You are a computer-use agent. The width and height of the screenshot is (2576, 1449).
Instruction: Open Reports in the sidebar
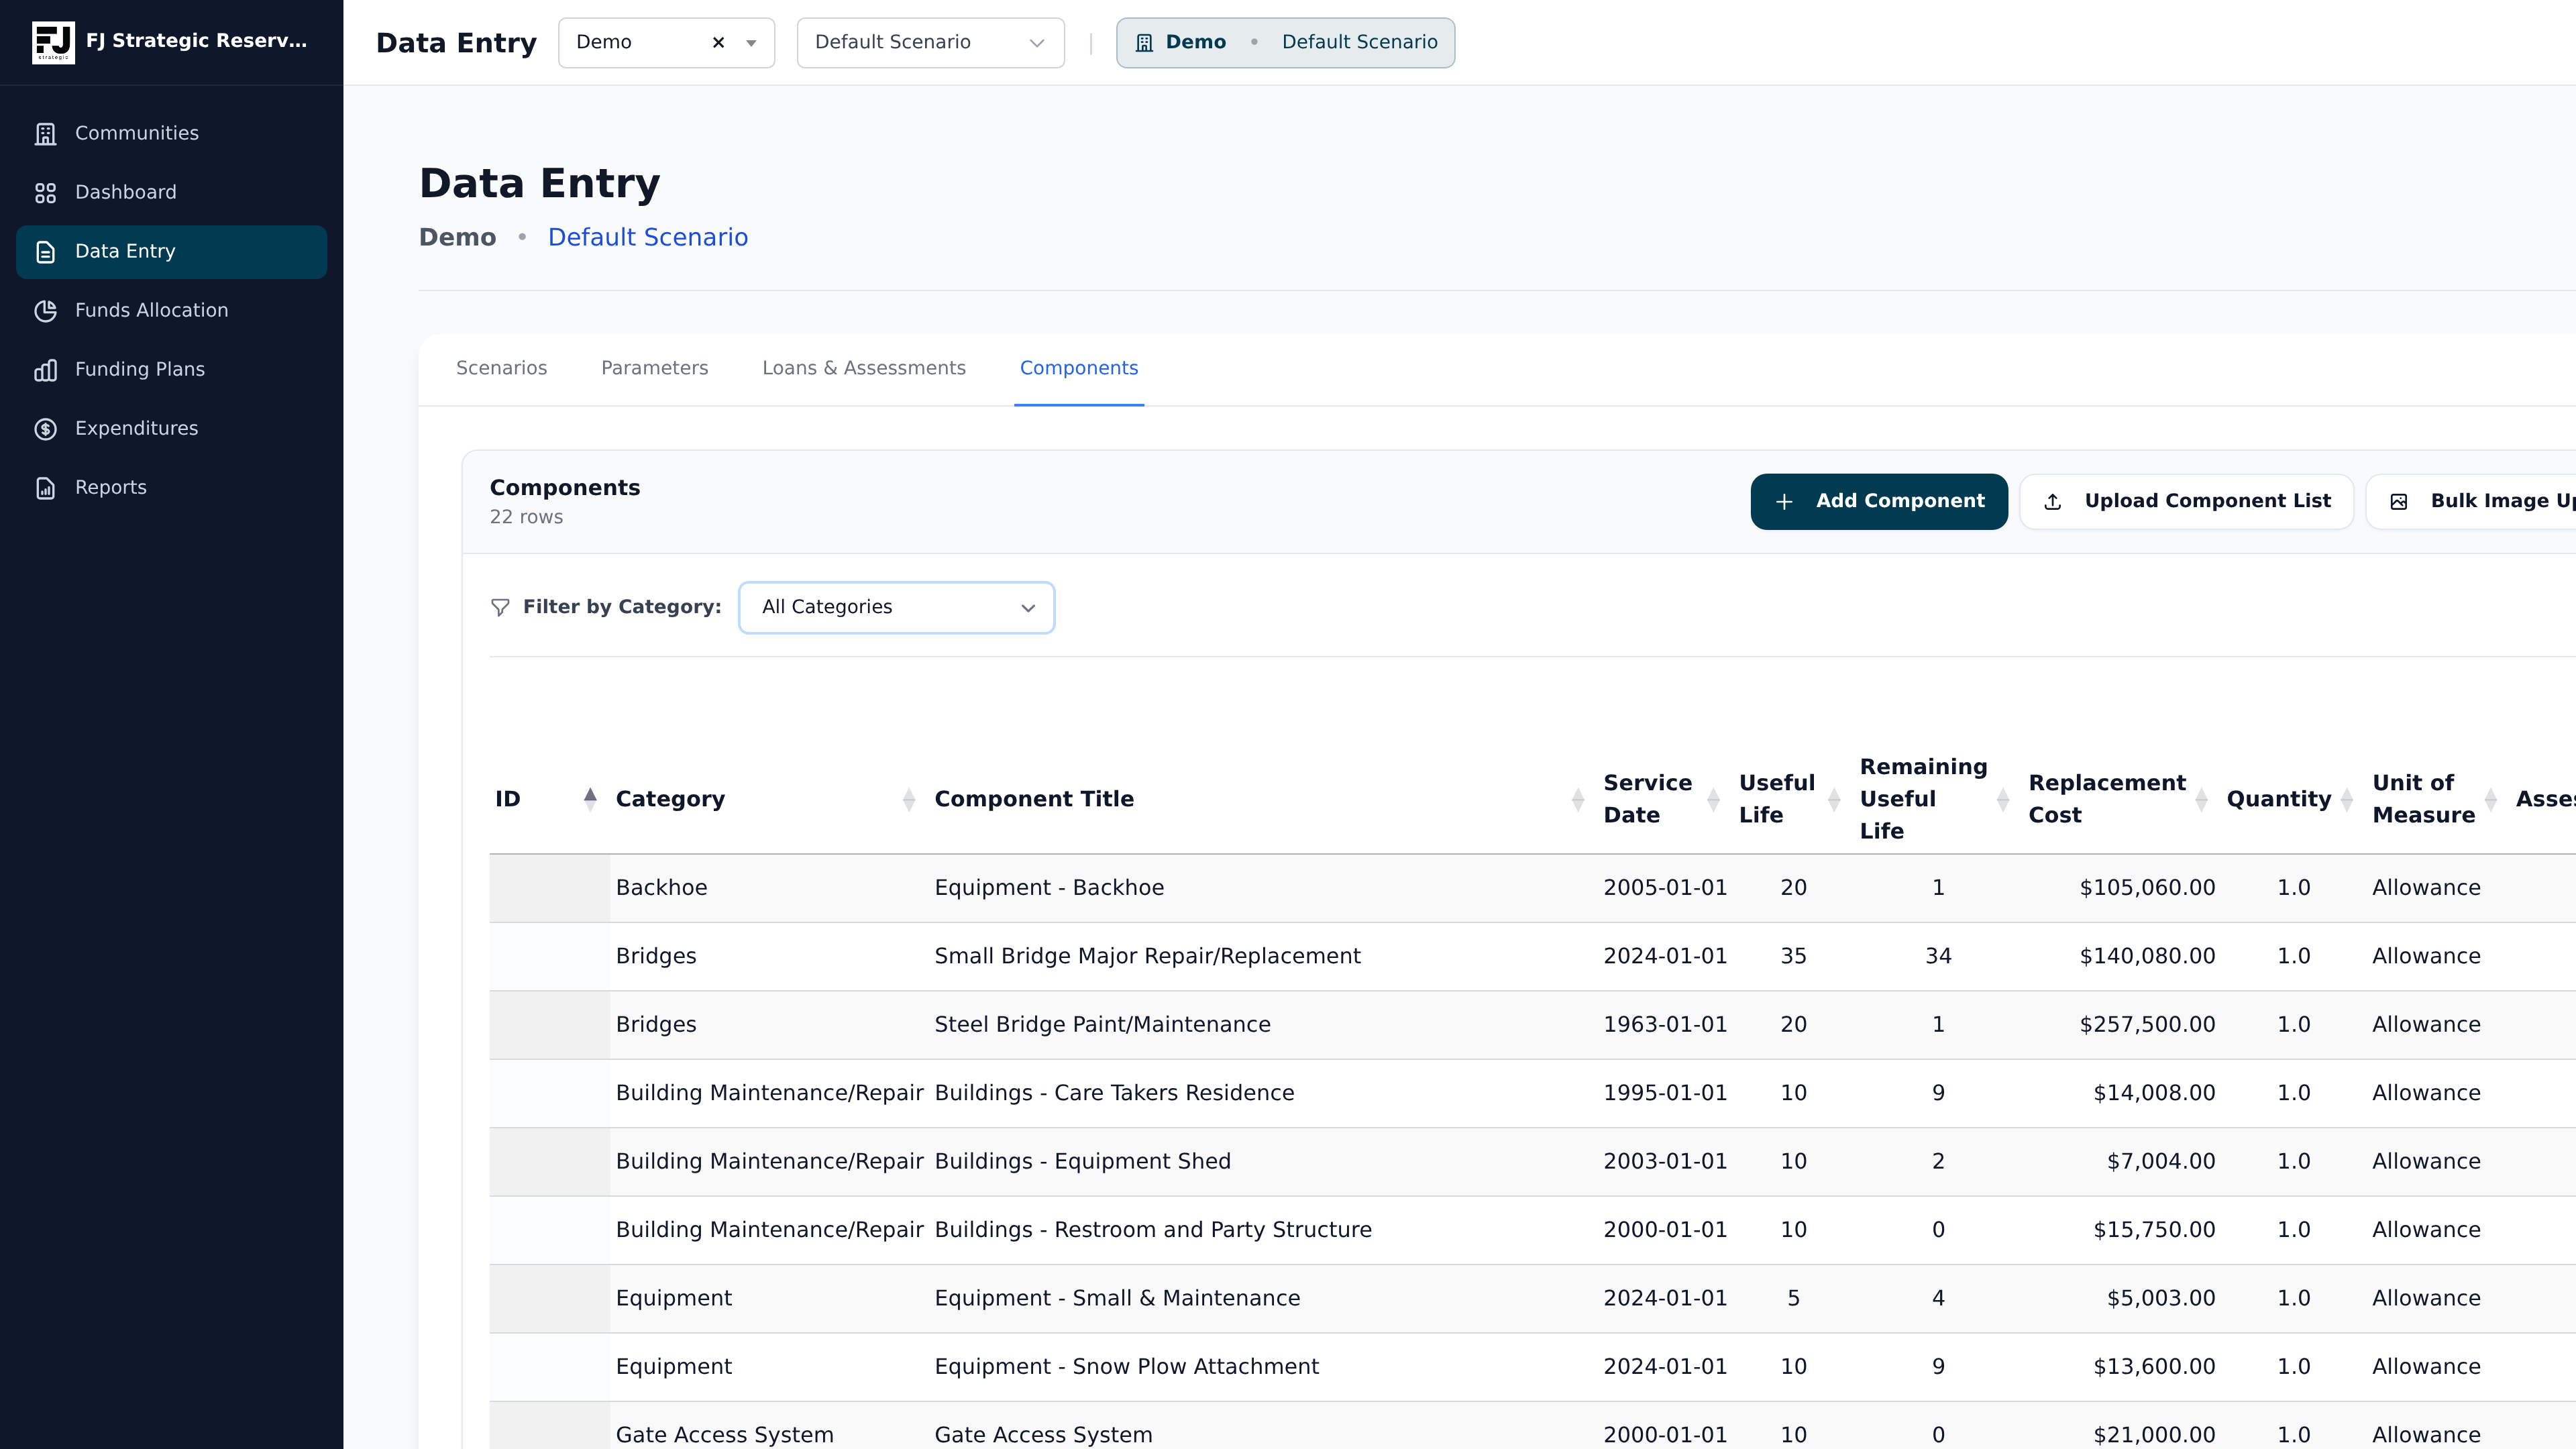[x=171, y=488]
